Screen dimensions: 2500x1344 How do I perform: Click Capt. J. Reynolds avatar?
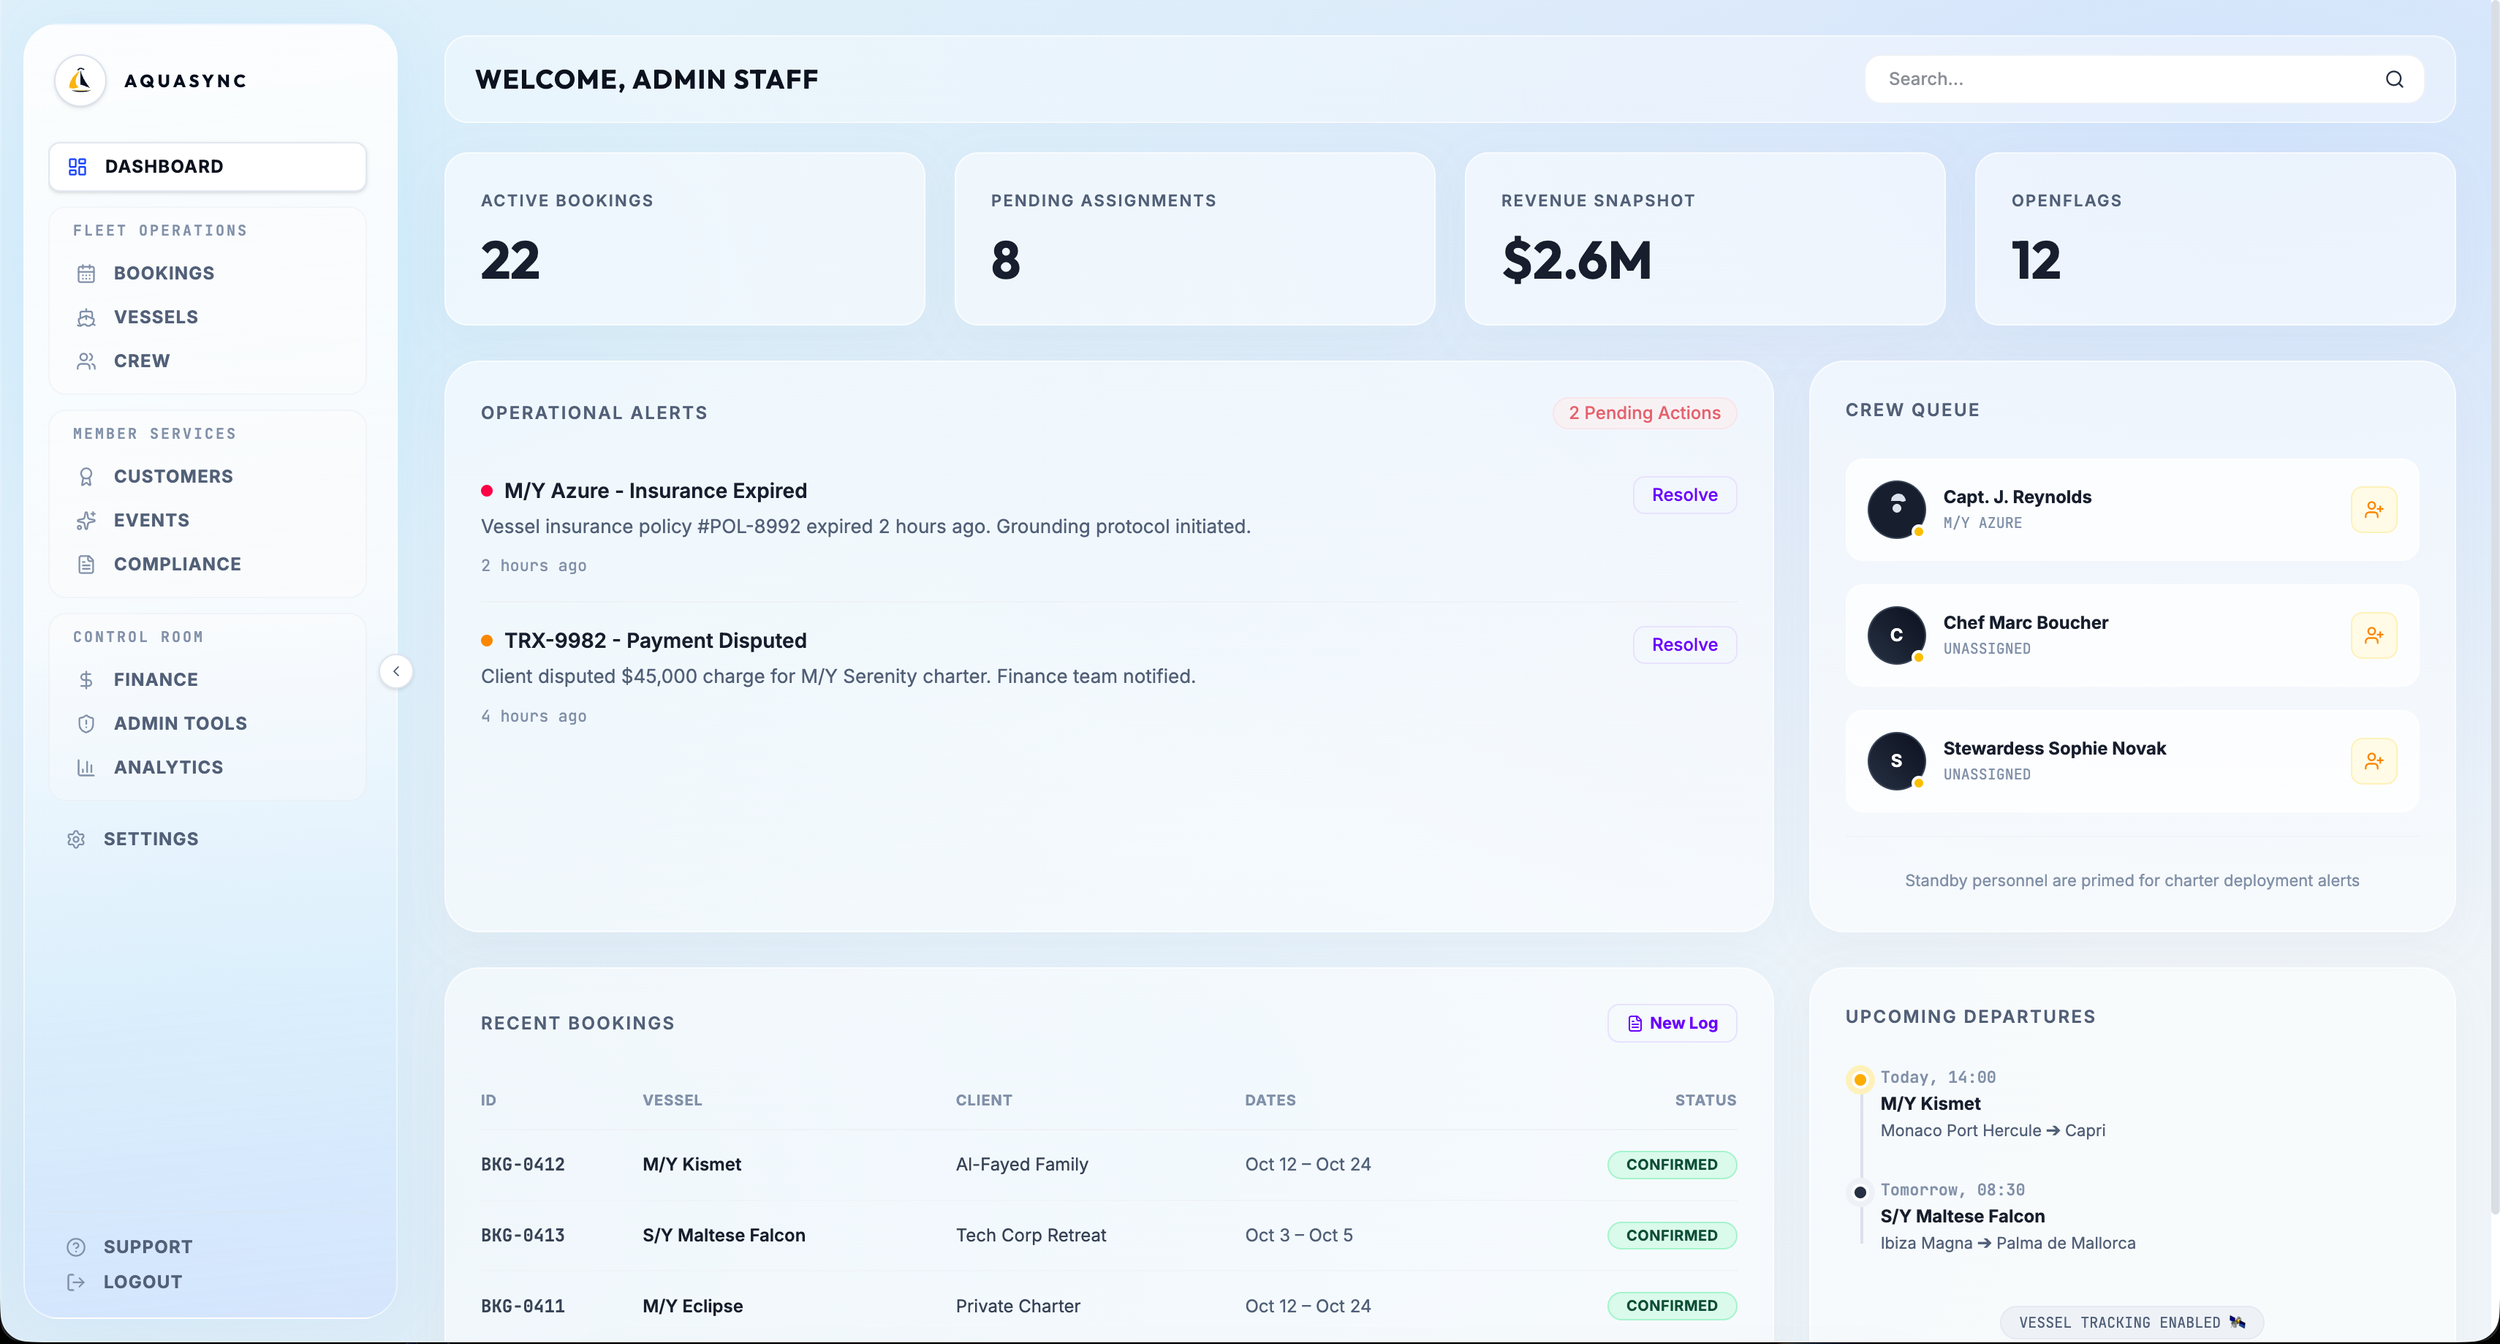point(1896,510)
